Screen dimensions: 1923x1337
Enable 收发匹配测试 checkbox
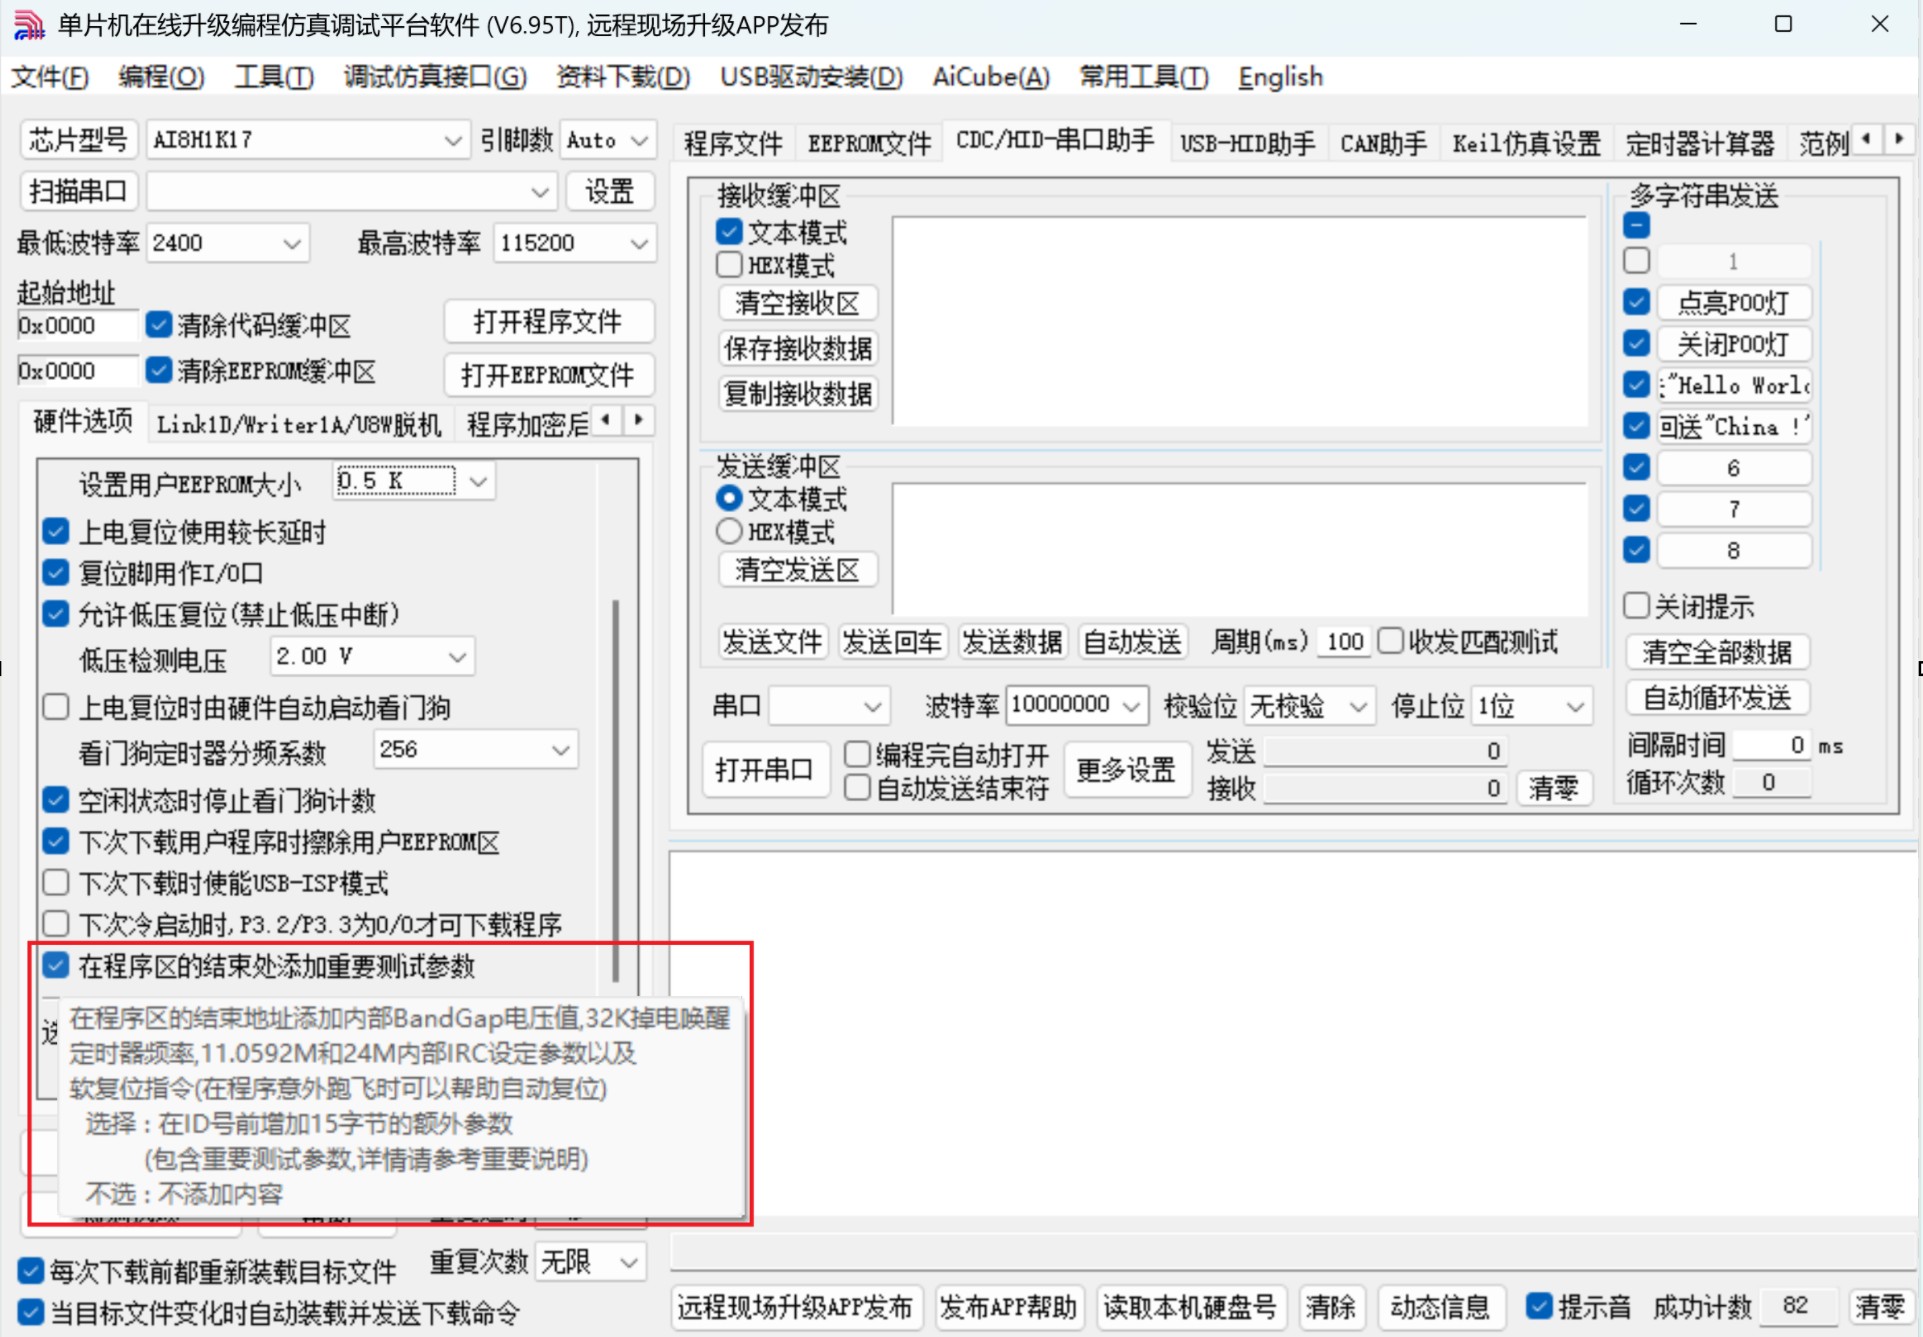tap(1390, 641)
